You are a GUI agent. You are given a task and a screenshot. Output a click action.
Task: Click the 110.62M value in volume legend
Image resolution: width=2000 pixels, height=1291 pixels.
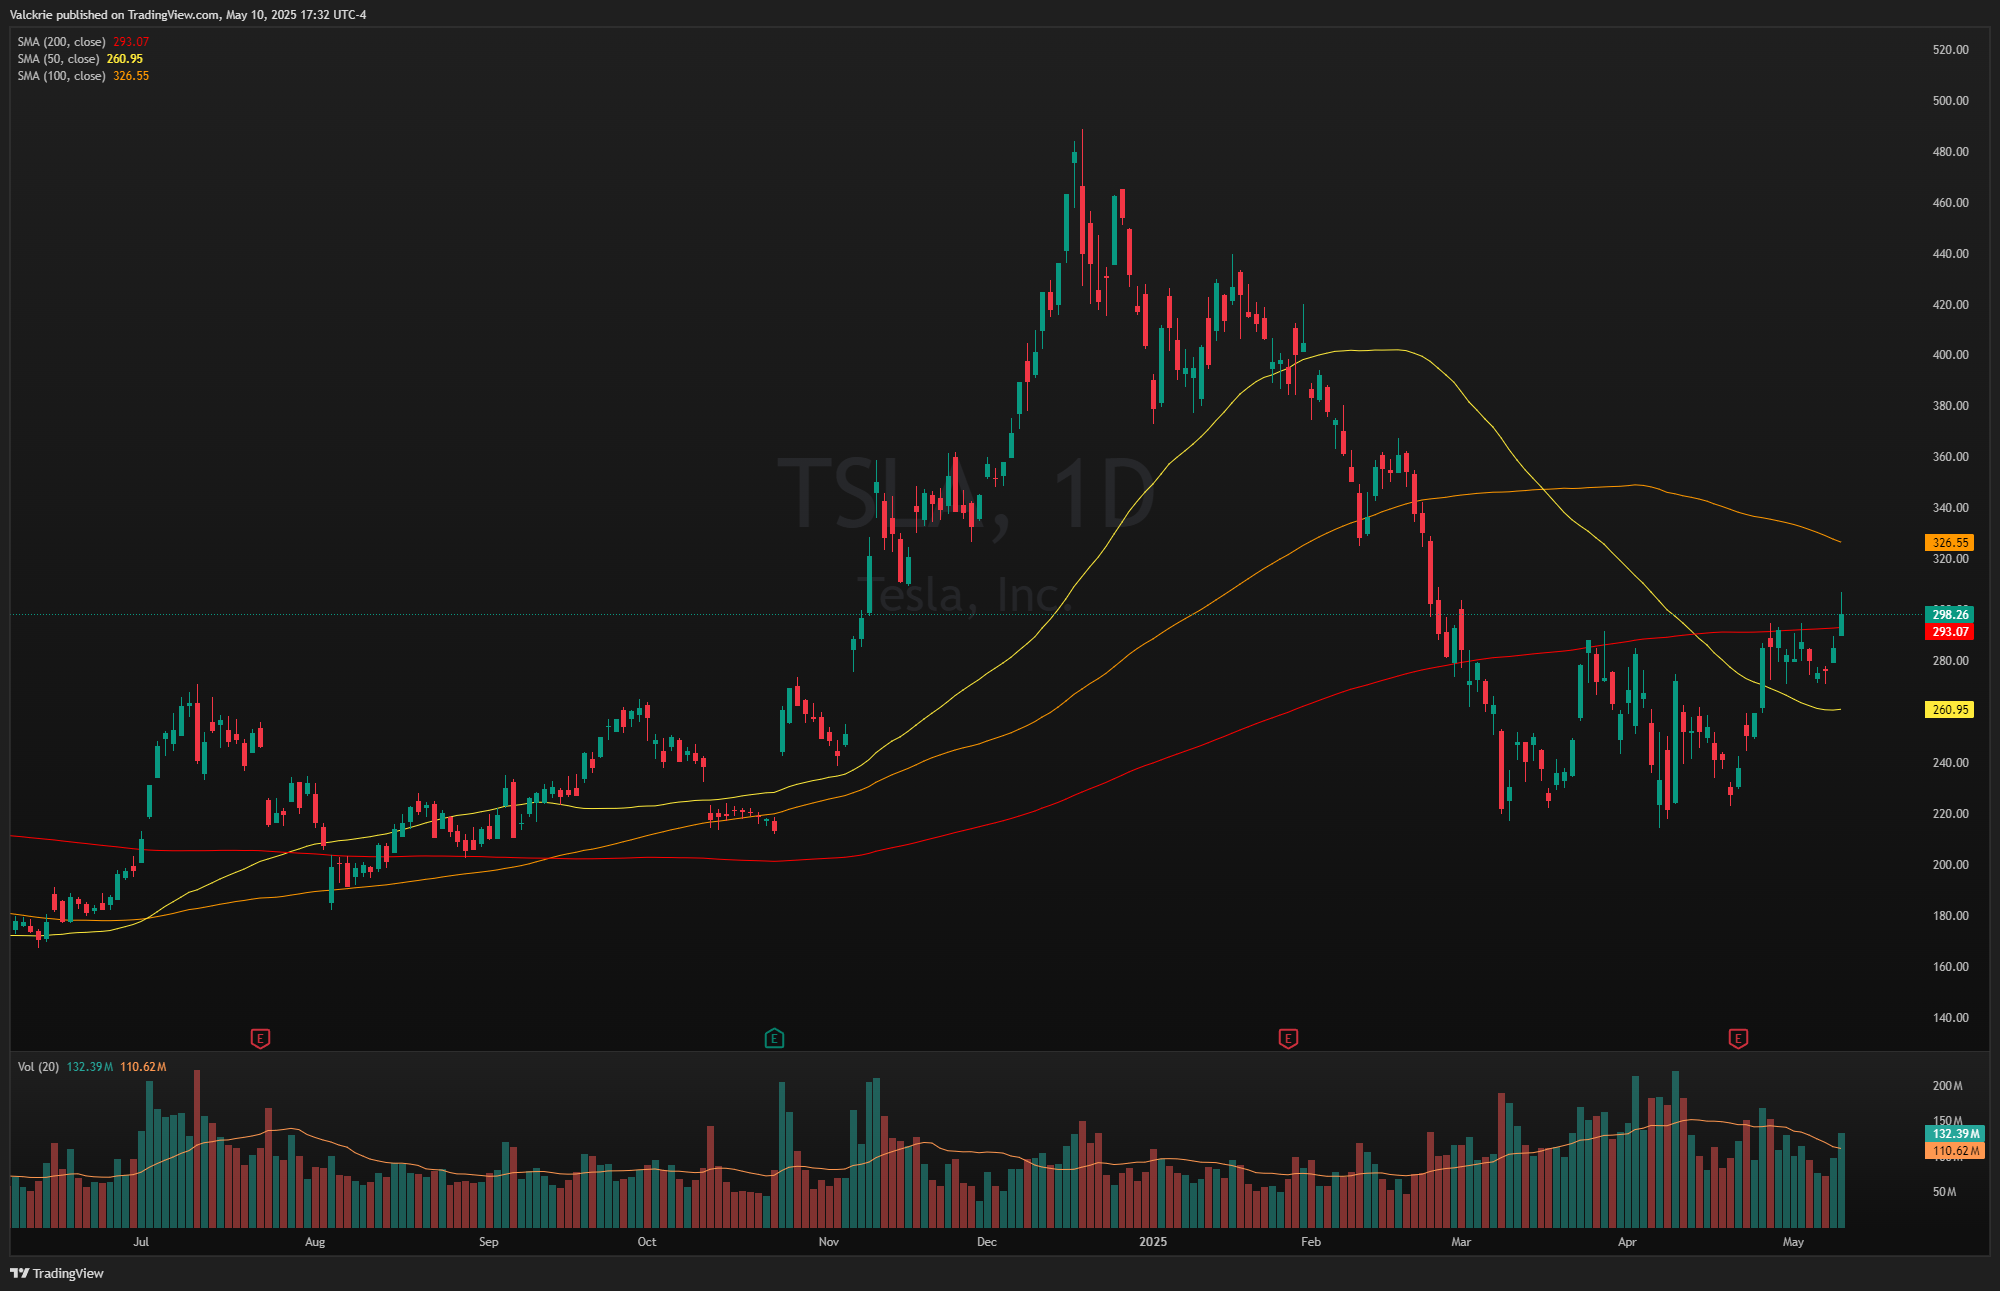click(x=143, y=1067)
